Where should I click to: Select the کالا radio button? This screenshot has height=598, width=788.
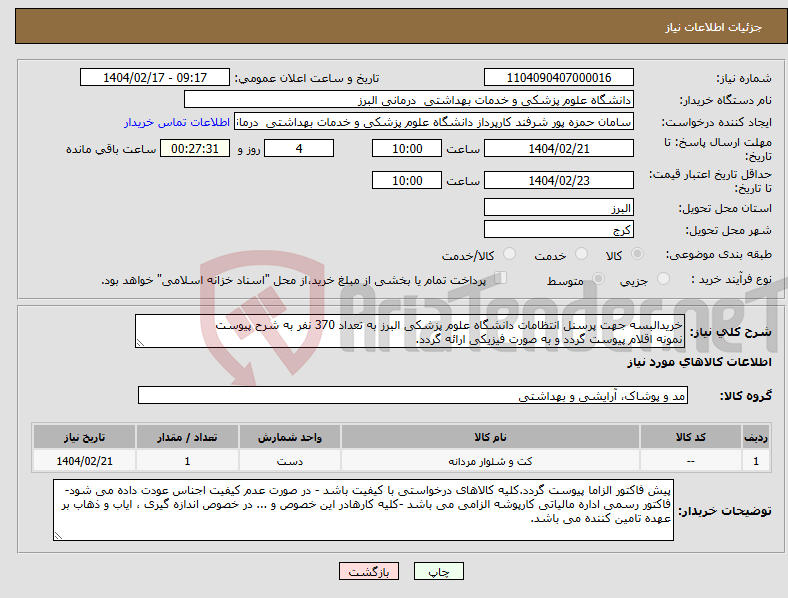click(637, 254)
